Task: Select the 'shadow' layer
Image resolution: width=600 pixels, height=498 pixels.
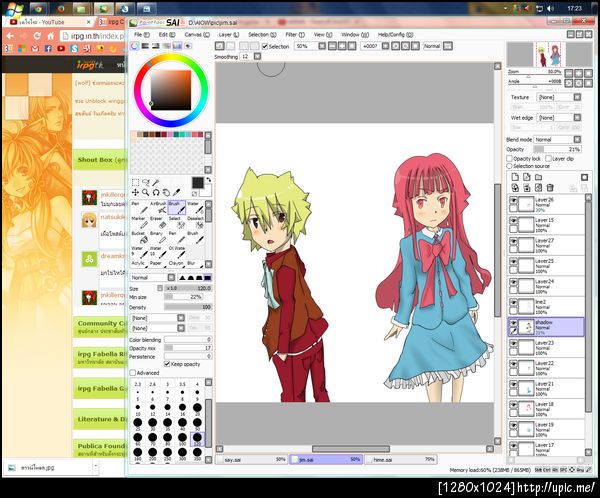Action: 546,327
